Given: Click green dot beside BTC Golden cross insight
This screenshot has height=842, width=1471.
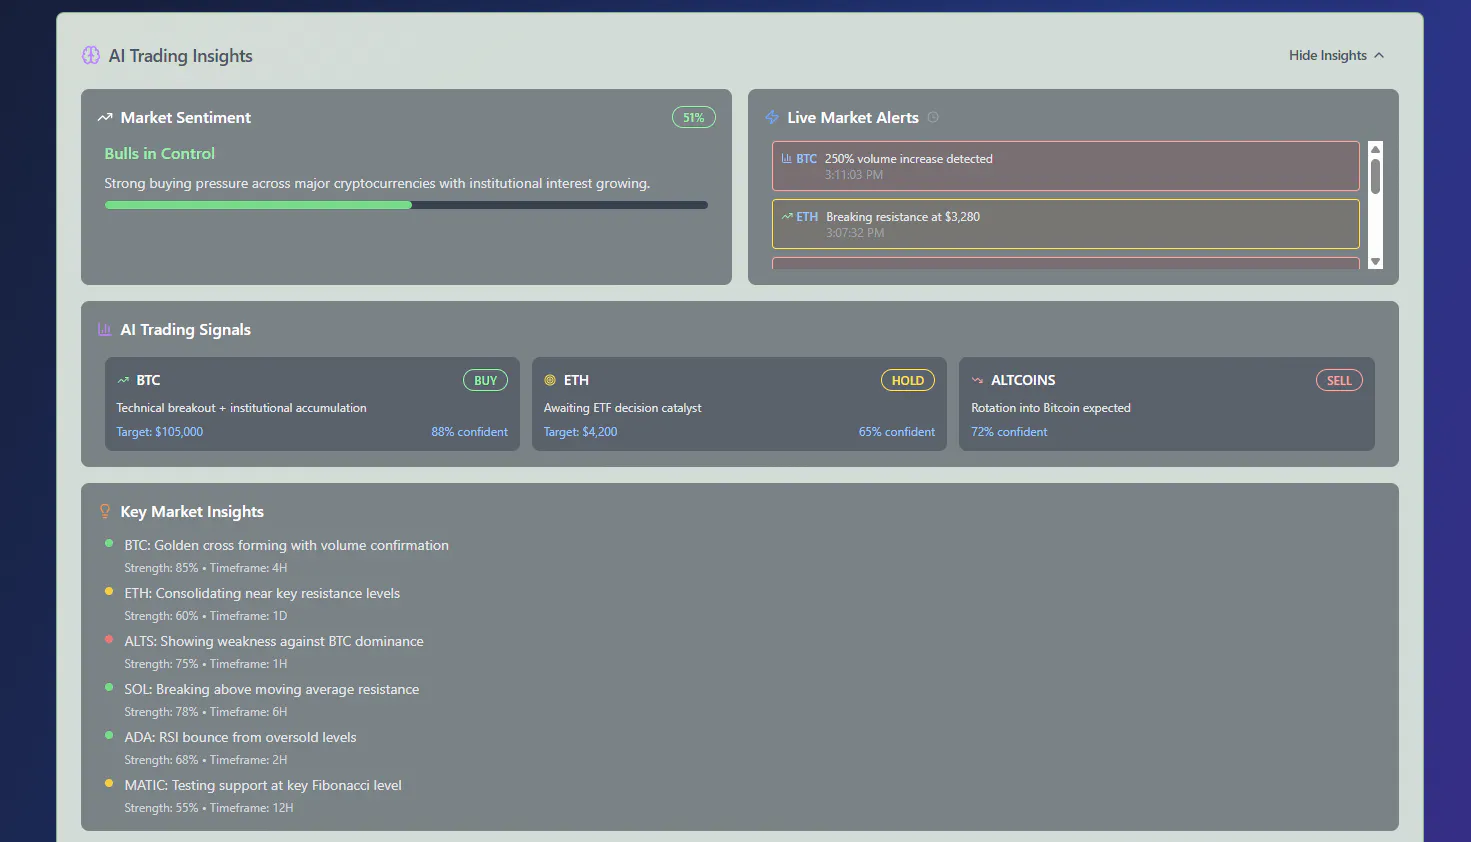Looking at the screenshot, I should click(109, 543).
